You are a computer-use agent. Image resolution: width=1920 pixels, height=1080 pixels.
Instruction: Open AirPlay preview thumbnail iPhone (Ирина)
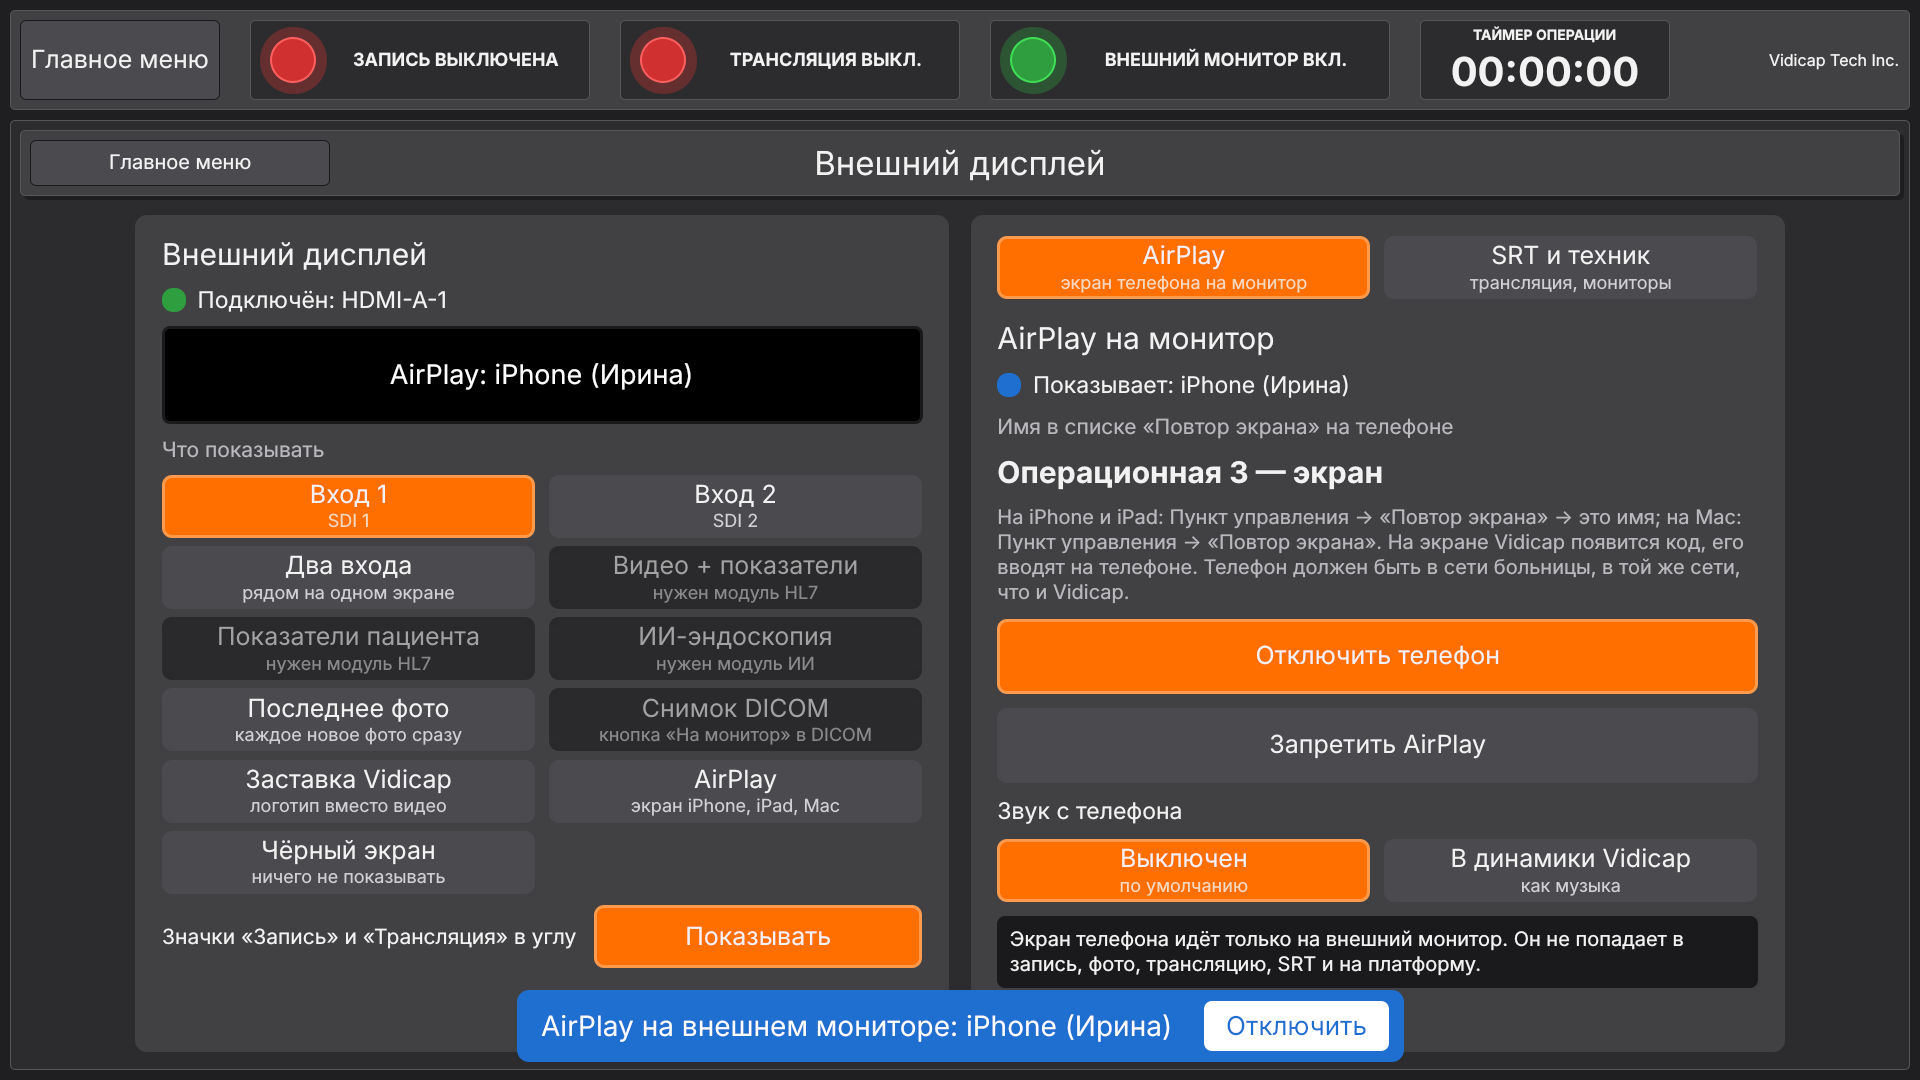coord(542,375)
